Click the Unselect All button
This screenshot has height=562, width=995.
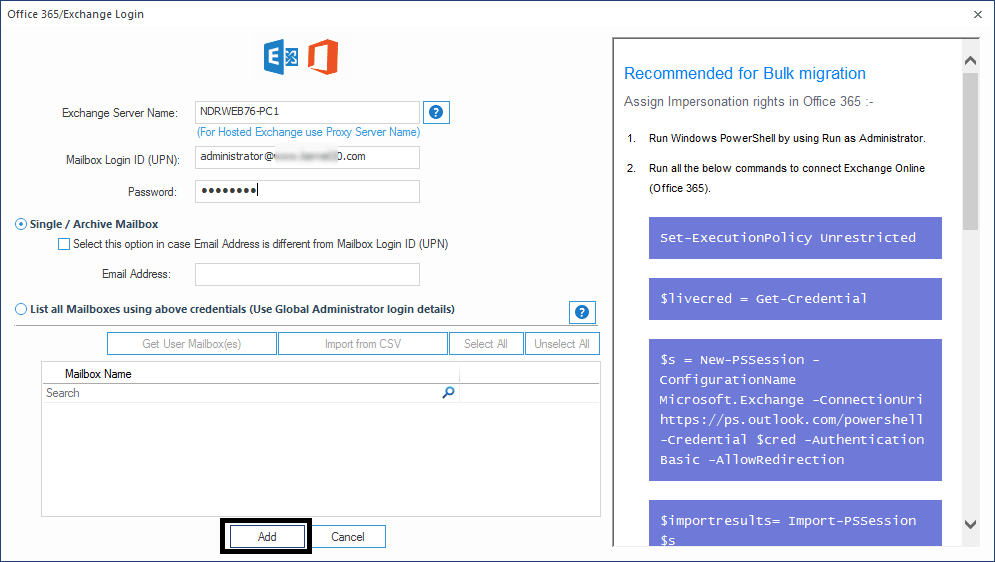pyautogui.click(x=562, y=344)
